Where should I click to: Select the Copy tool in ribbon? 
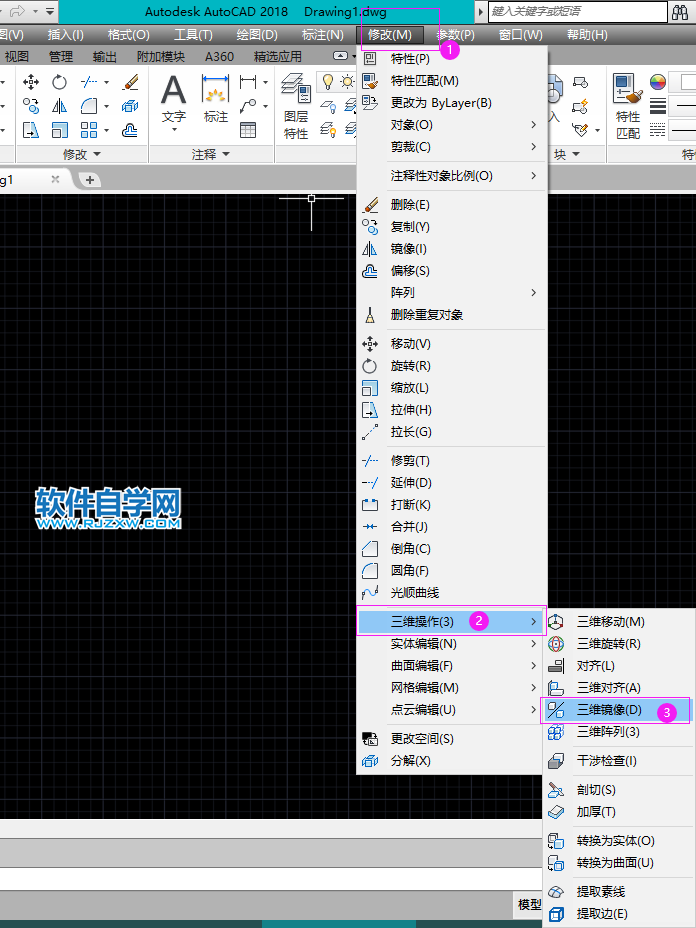point(31,106)
